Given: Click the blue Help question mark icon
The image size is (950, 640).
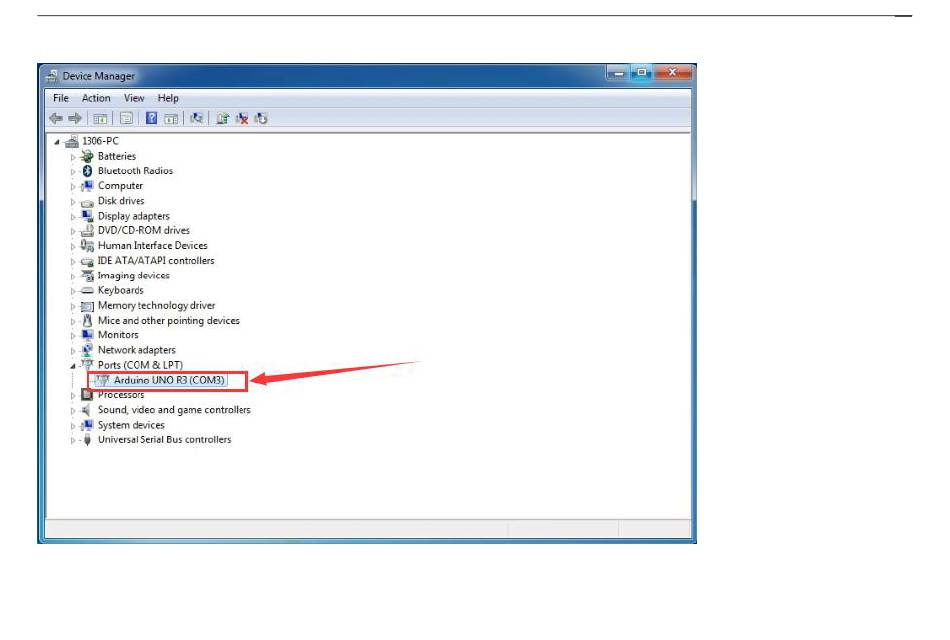Looking at the screenshot, I should coord(151,118).
